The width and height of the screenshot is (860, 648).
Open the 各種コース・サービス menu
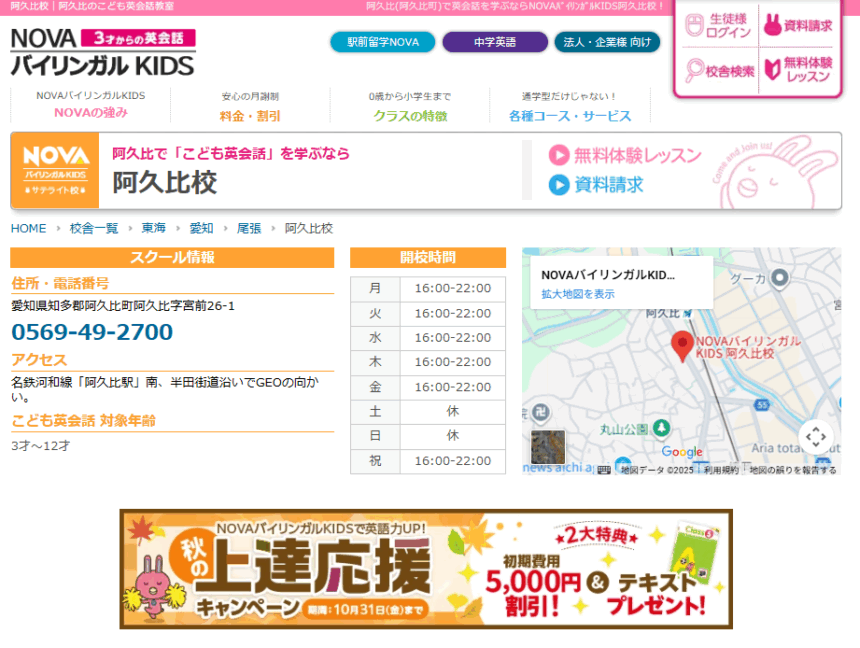(x=570, y=116)
